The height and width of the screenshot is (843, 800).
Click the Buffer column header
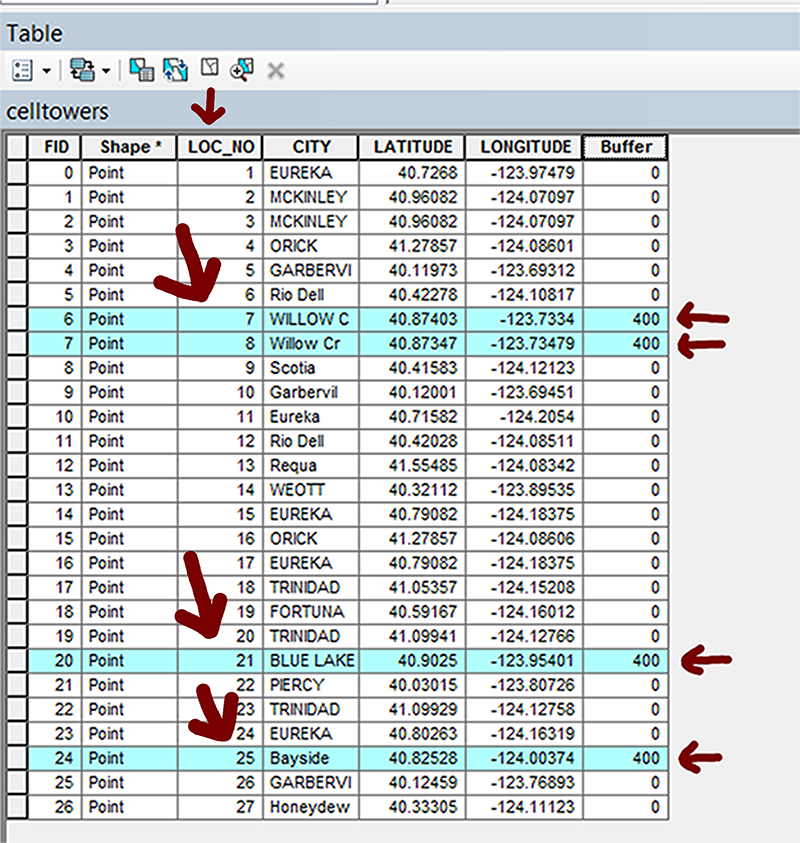tap(626, 147)
